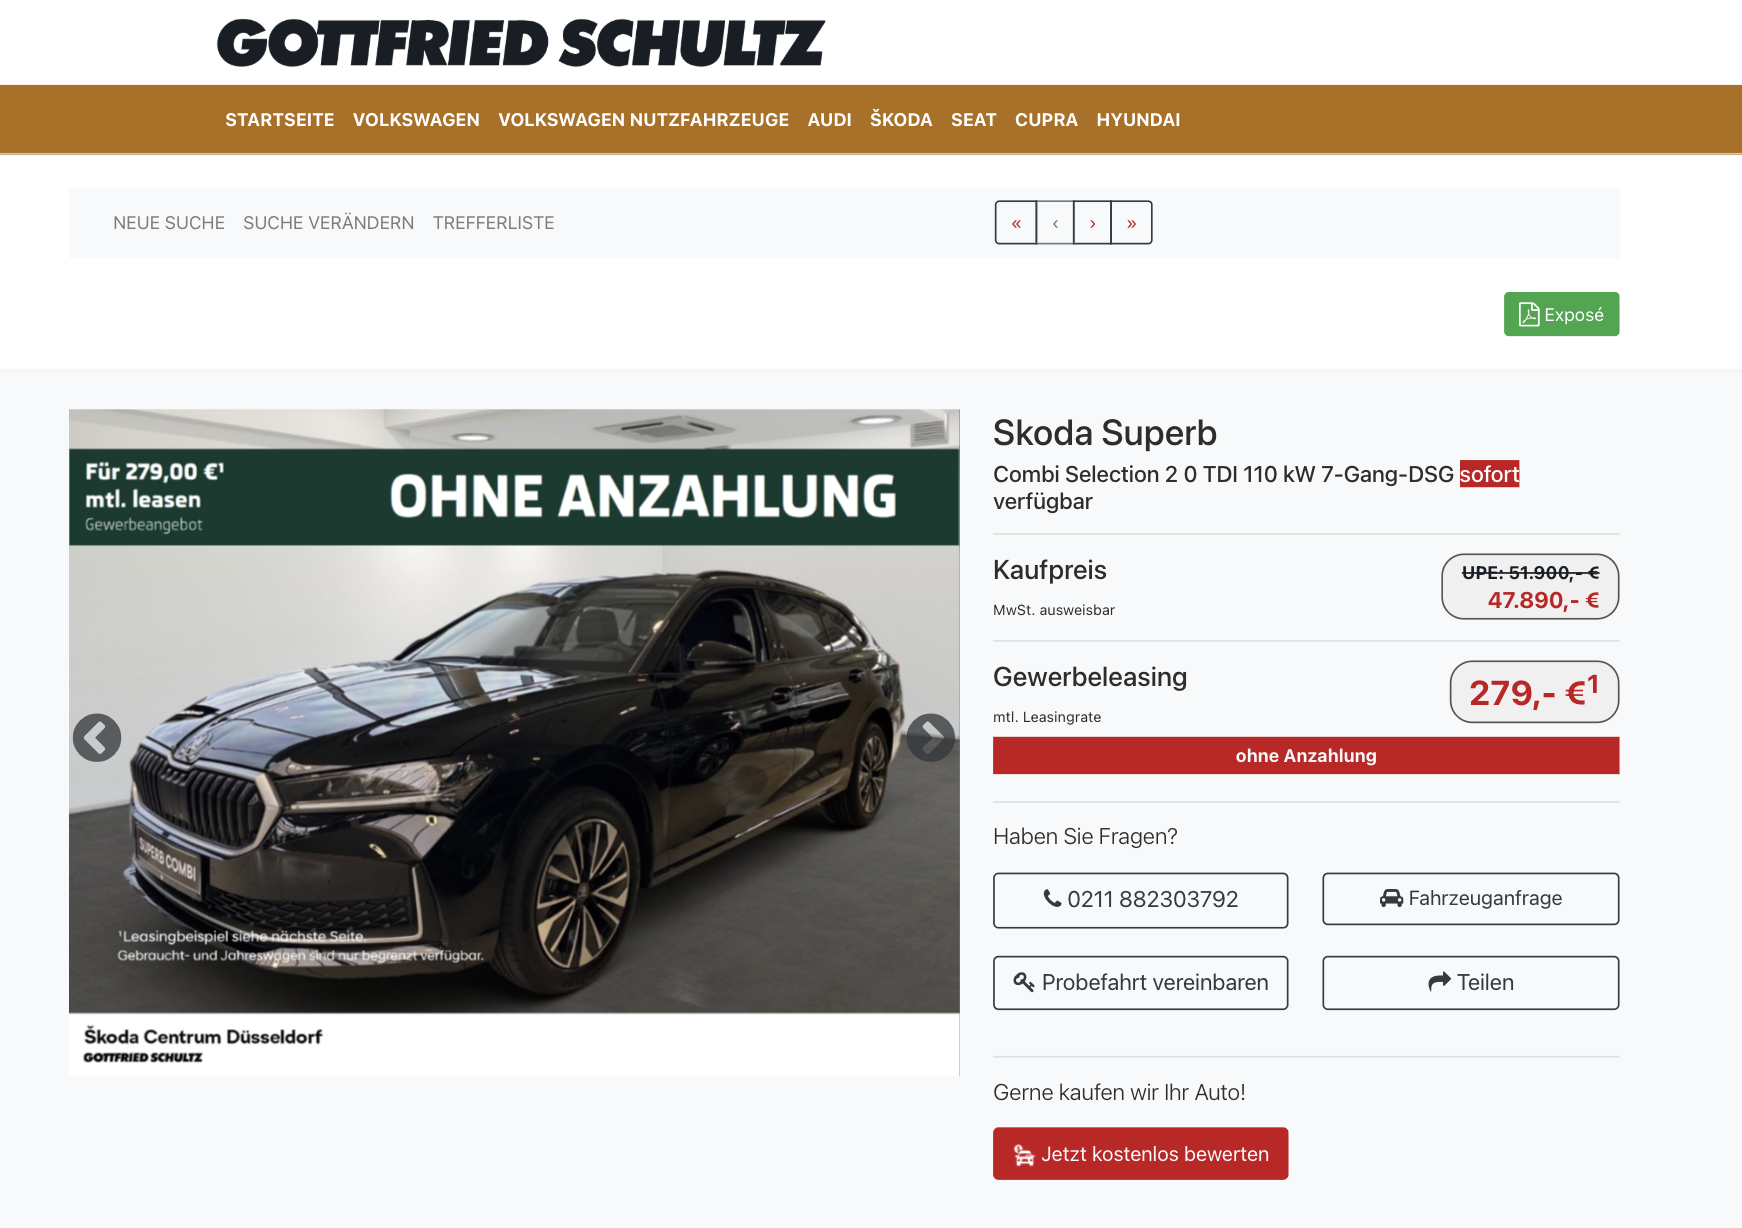Screen dimensions: 1742x1228
Task: Jump to the last search result
Action: [1132, 223]
